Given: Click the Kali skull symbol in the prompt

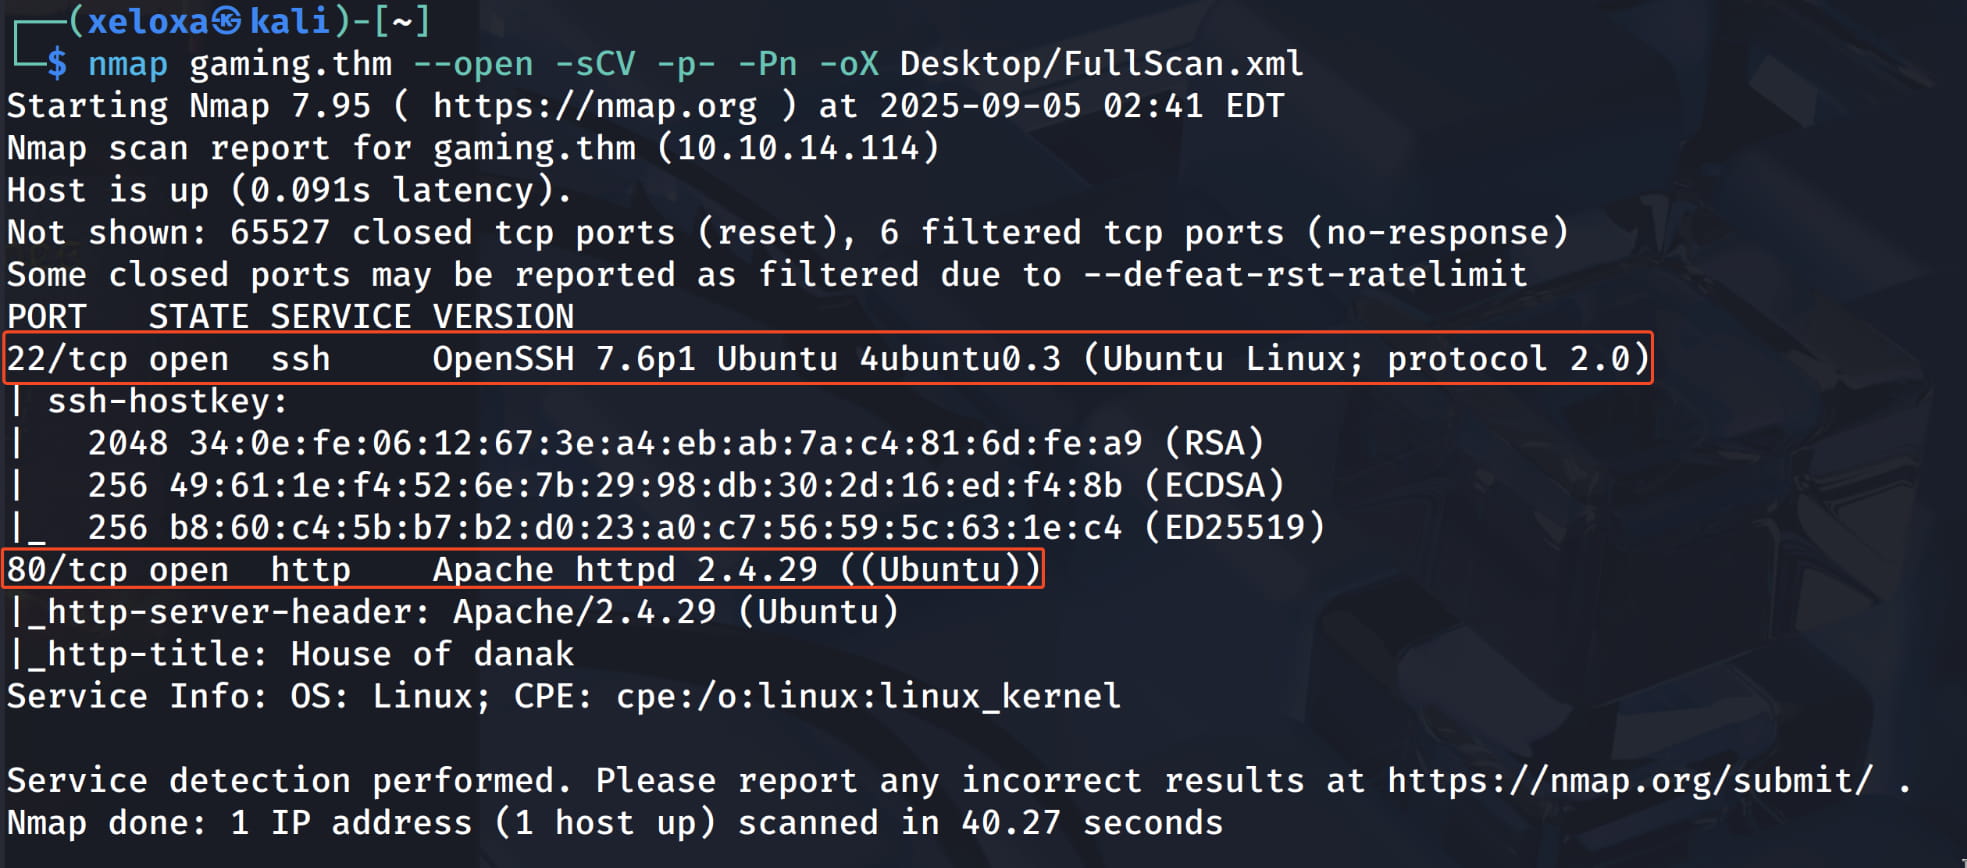Looking at the screenshot, I should 227,21.
